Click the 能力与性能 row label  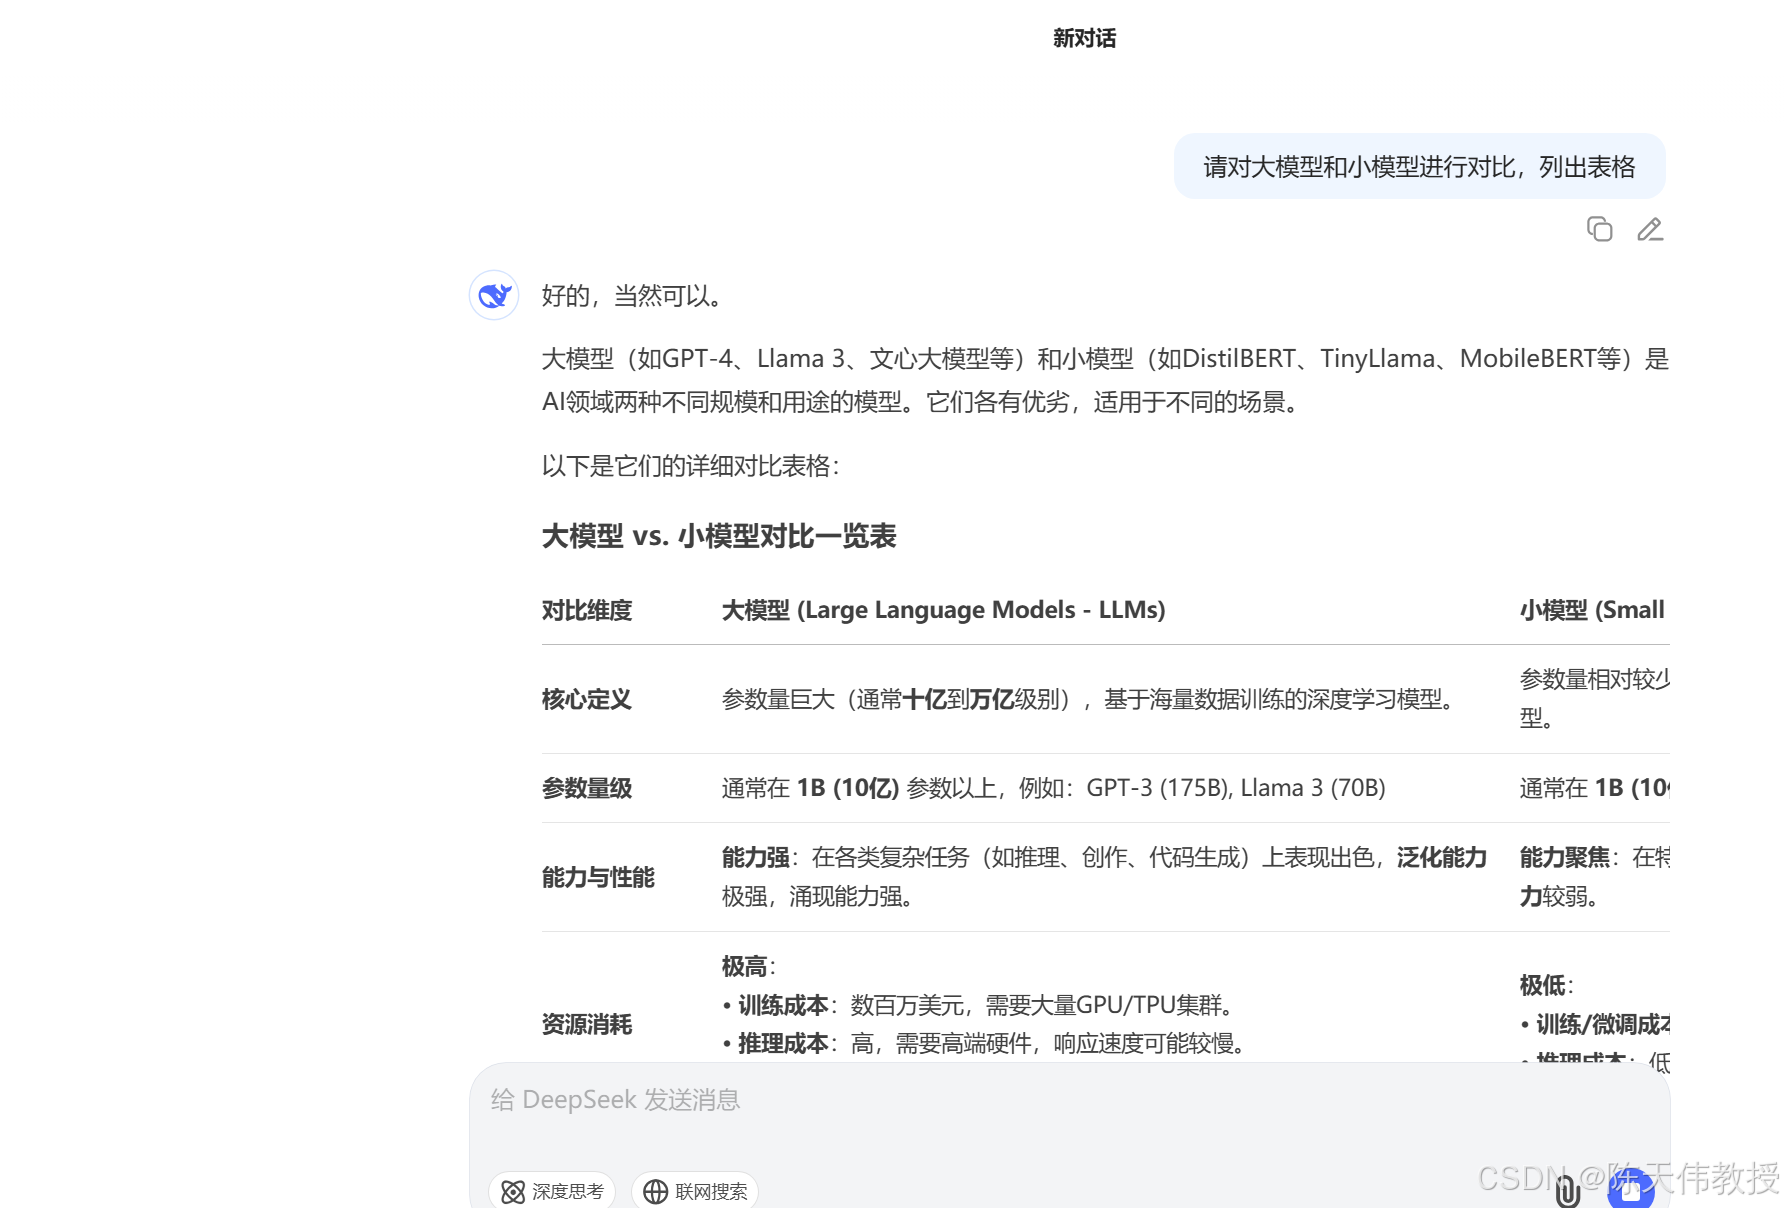[x=598, y=877]
